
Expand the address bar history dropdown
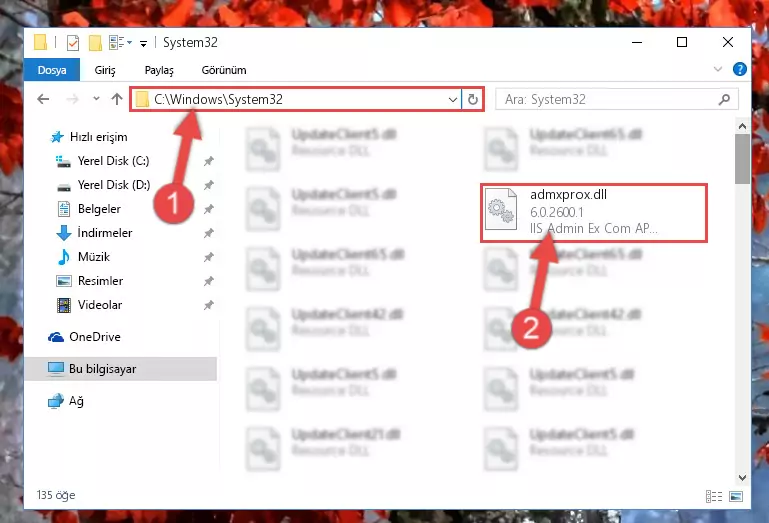coord(453,100)
